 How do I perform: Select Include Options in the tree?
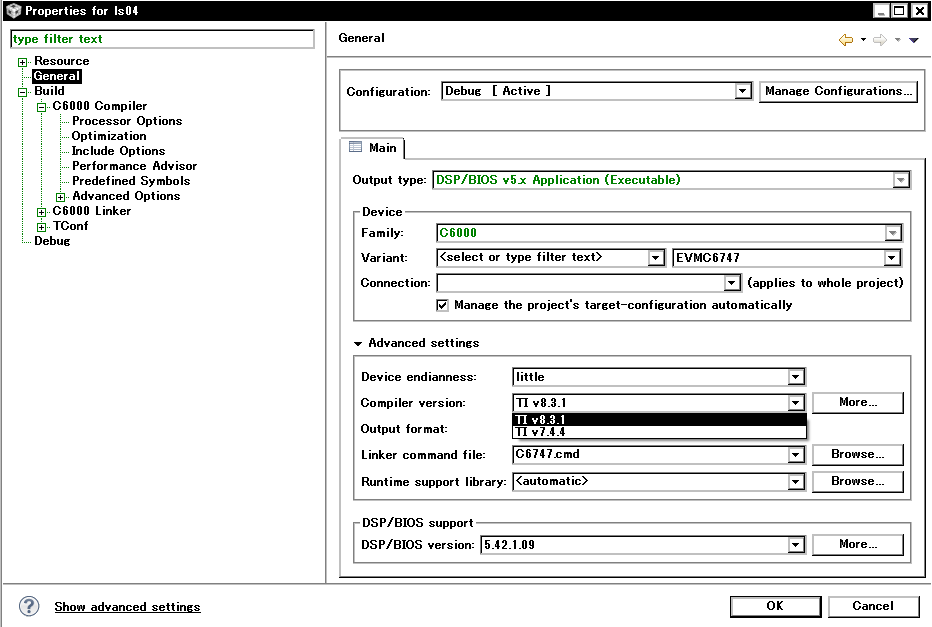coord(118,151)
